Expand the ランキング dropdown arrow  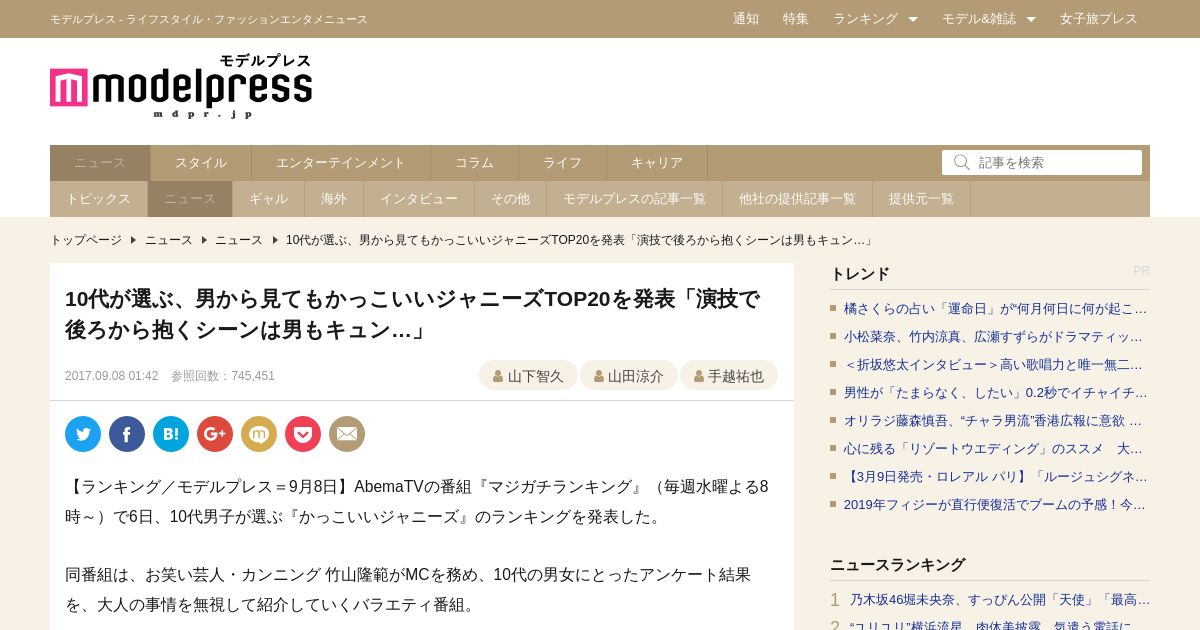click(x=913, y=19)
